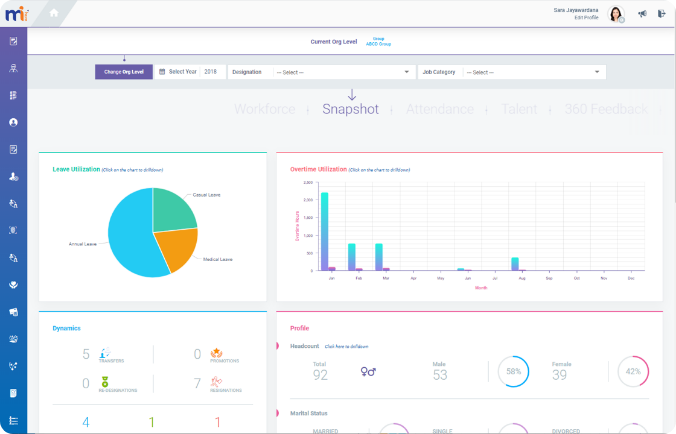Click the Total headcount 92 value
676x434 pixels.
tap(320, 375)
